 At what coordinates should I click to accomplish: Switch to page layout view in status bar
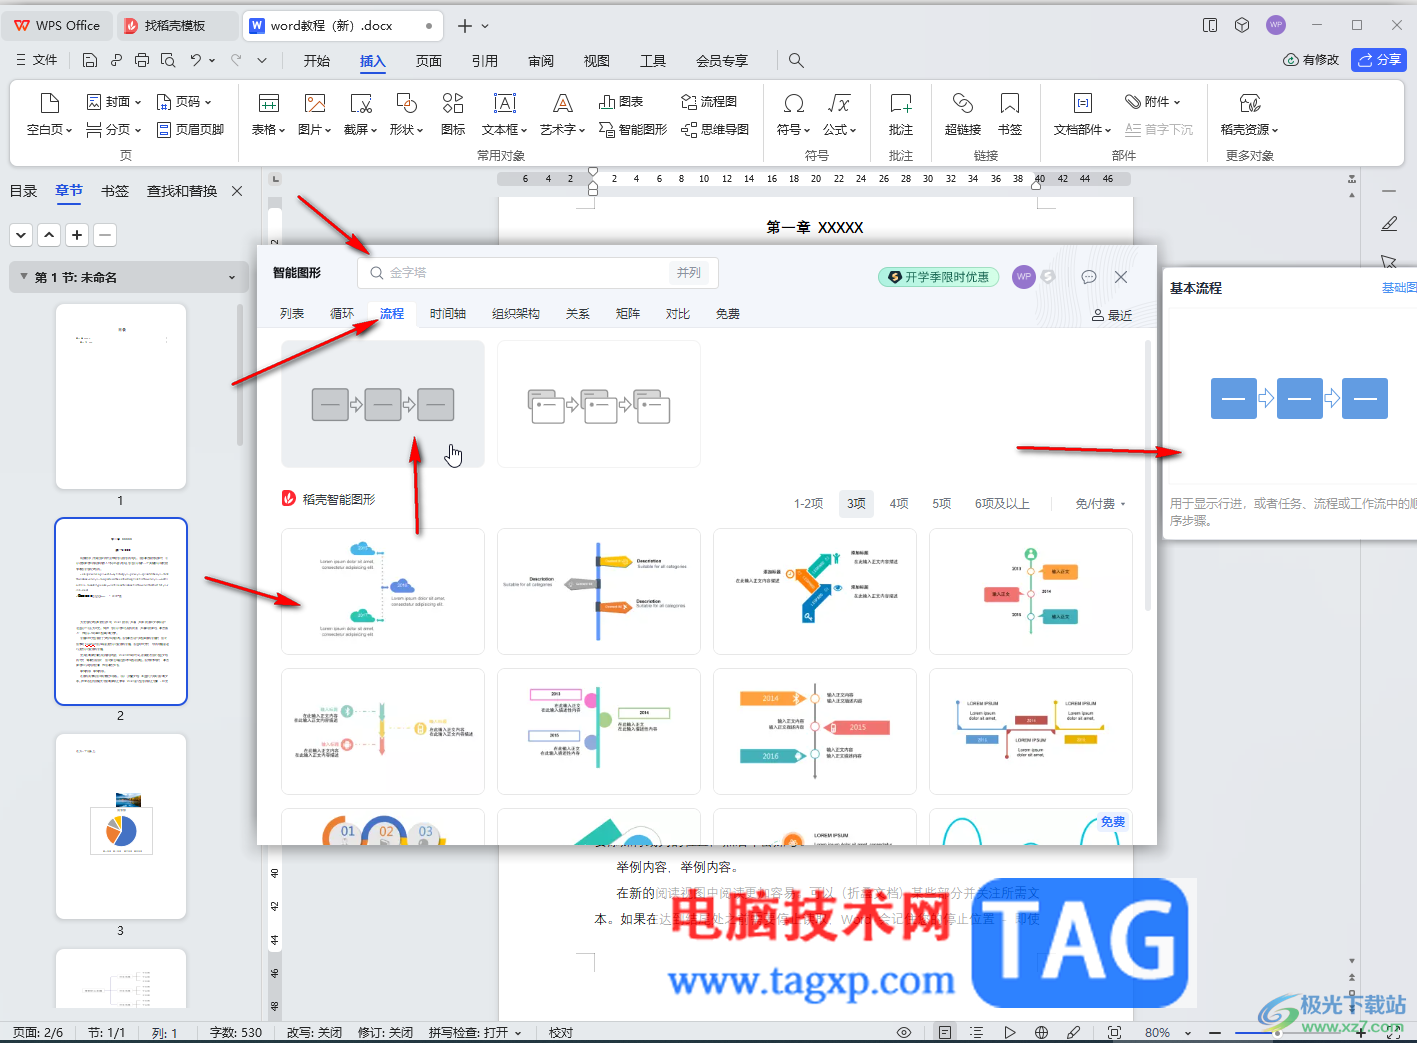tap(945, 1032)
